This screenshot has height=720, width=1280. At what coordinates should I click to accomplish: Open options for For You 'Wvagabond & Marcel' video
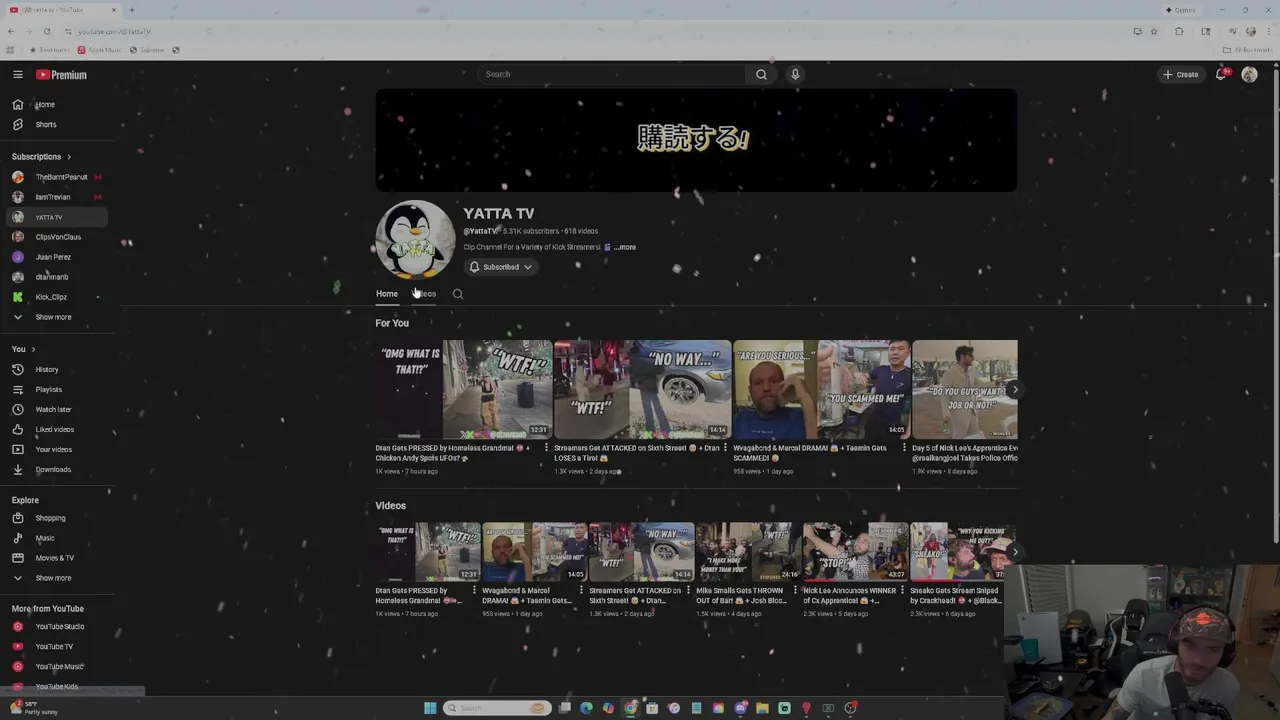coord(903,448)
